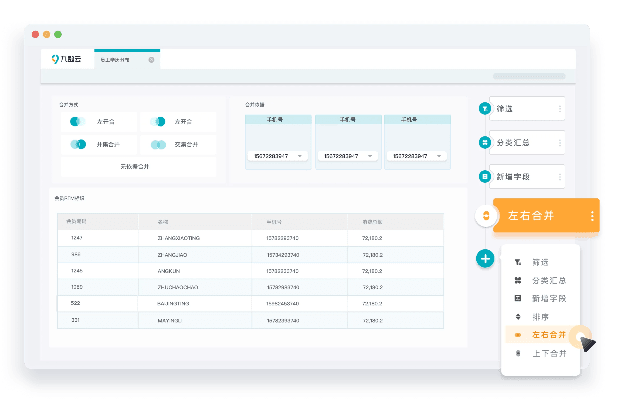Viewport: 624px width, 400px height.
Task: Choose 分类汇总 from the add-step menu
Action: pyautogui.click(x=540, y=281)
